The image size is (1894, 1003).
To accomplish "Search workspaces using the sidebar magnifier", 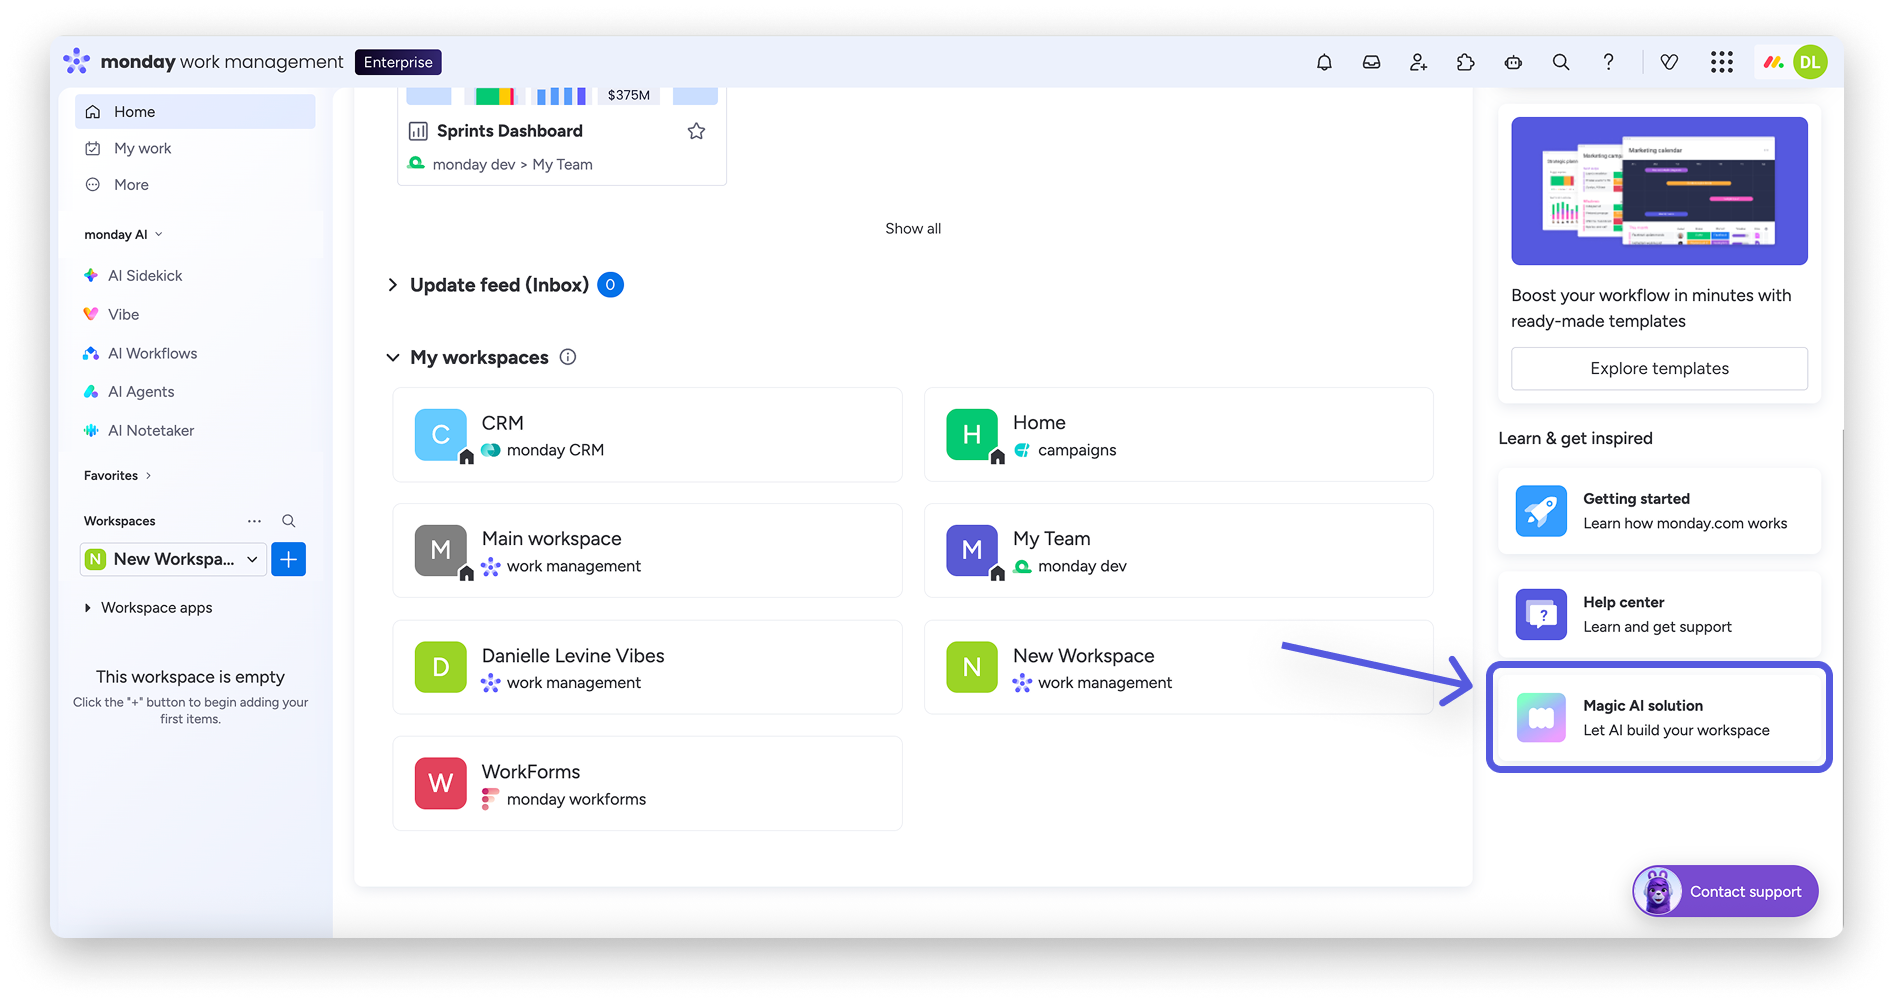I will point(289,521).
